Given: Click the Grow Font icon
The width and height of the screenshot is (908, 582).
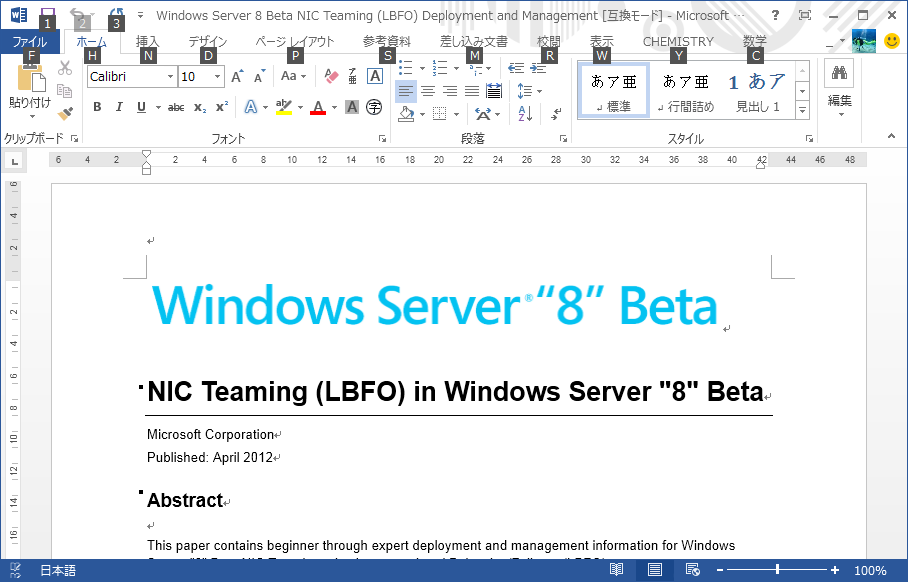Looking at the screenshot, I should [x=237, y=76].
